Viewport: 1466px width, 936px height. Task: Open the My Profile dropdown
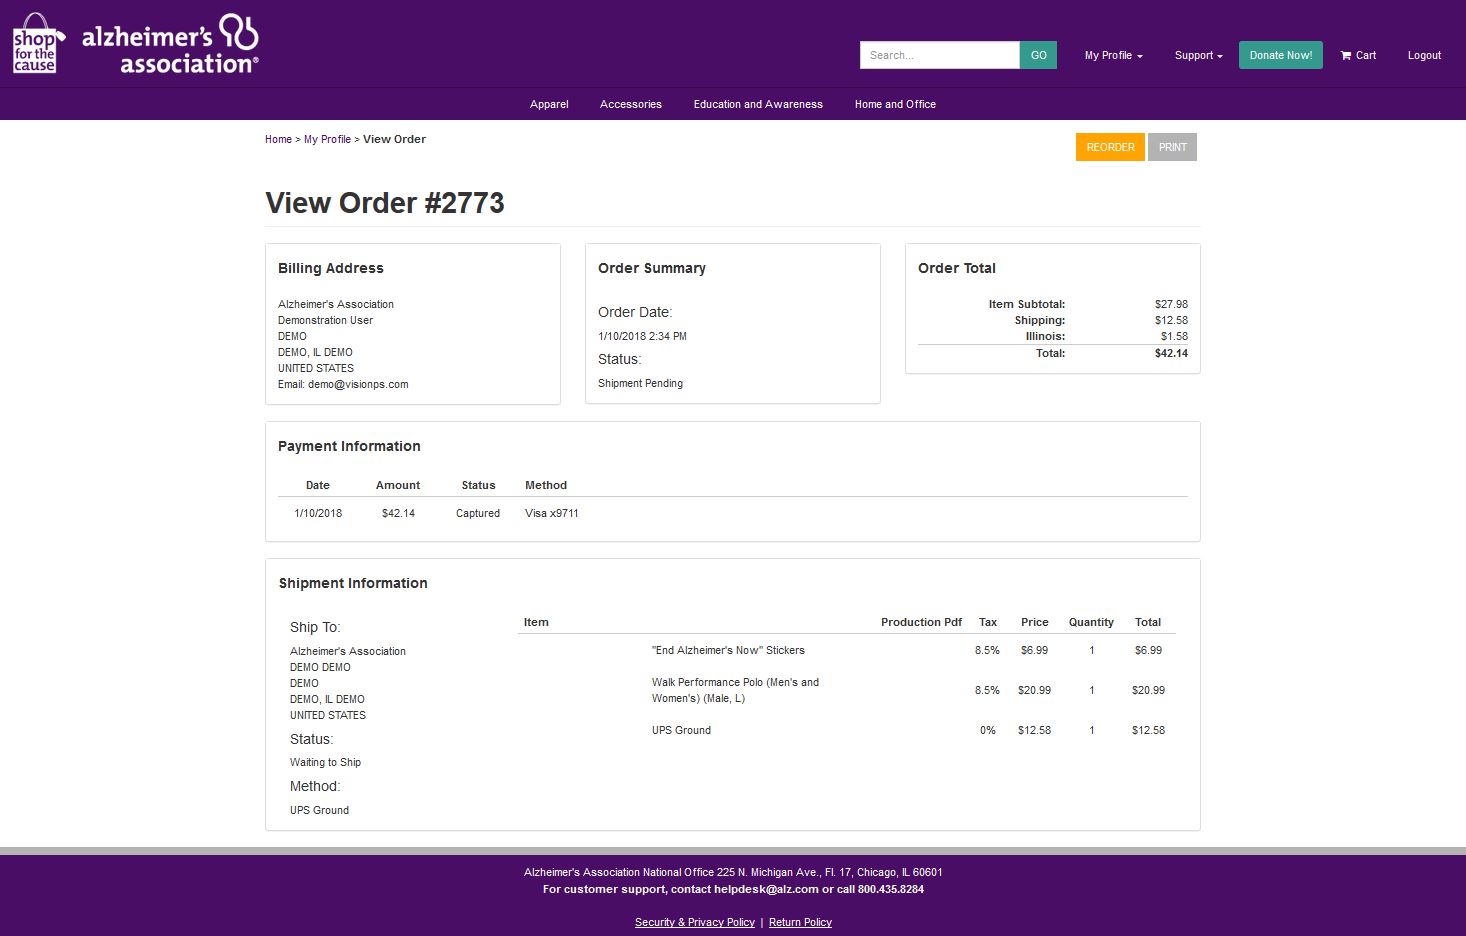[1112, 55]
